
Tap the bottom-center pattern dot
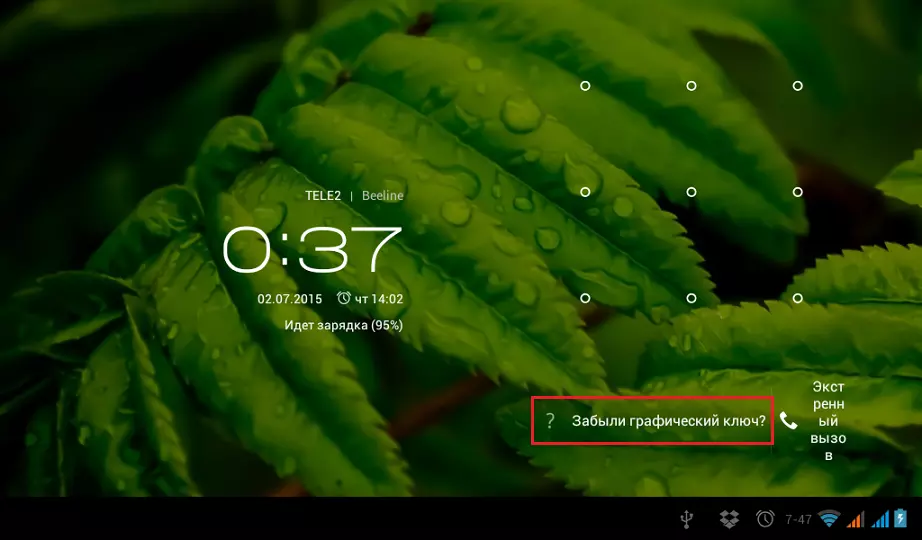[691, 298]
